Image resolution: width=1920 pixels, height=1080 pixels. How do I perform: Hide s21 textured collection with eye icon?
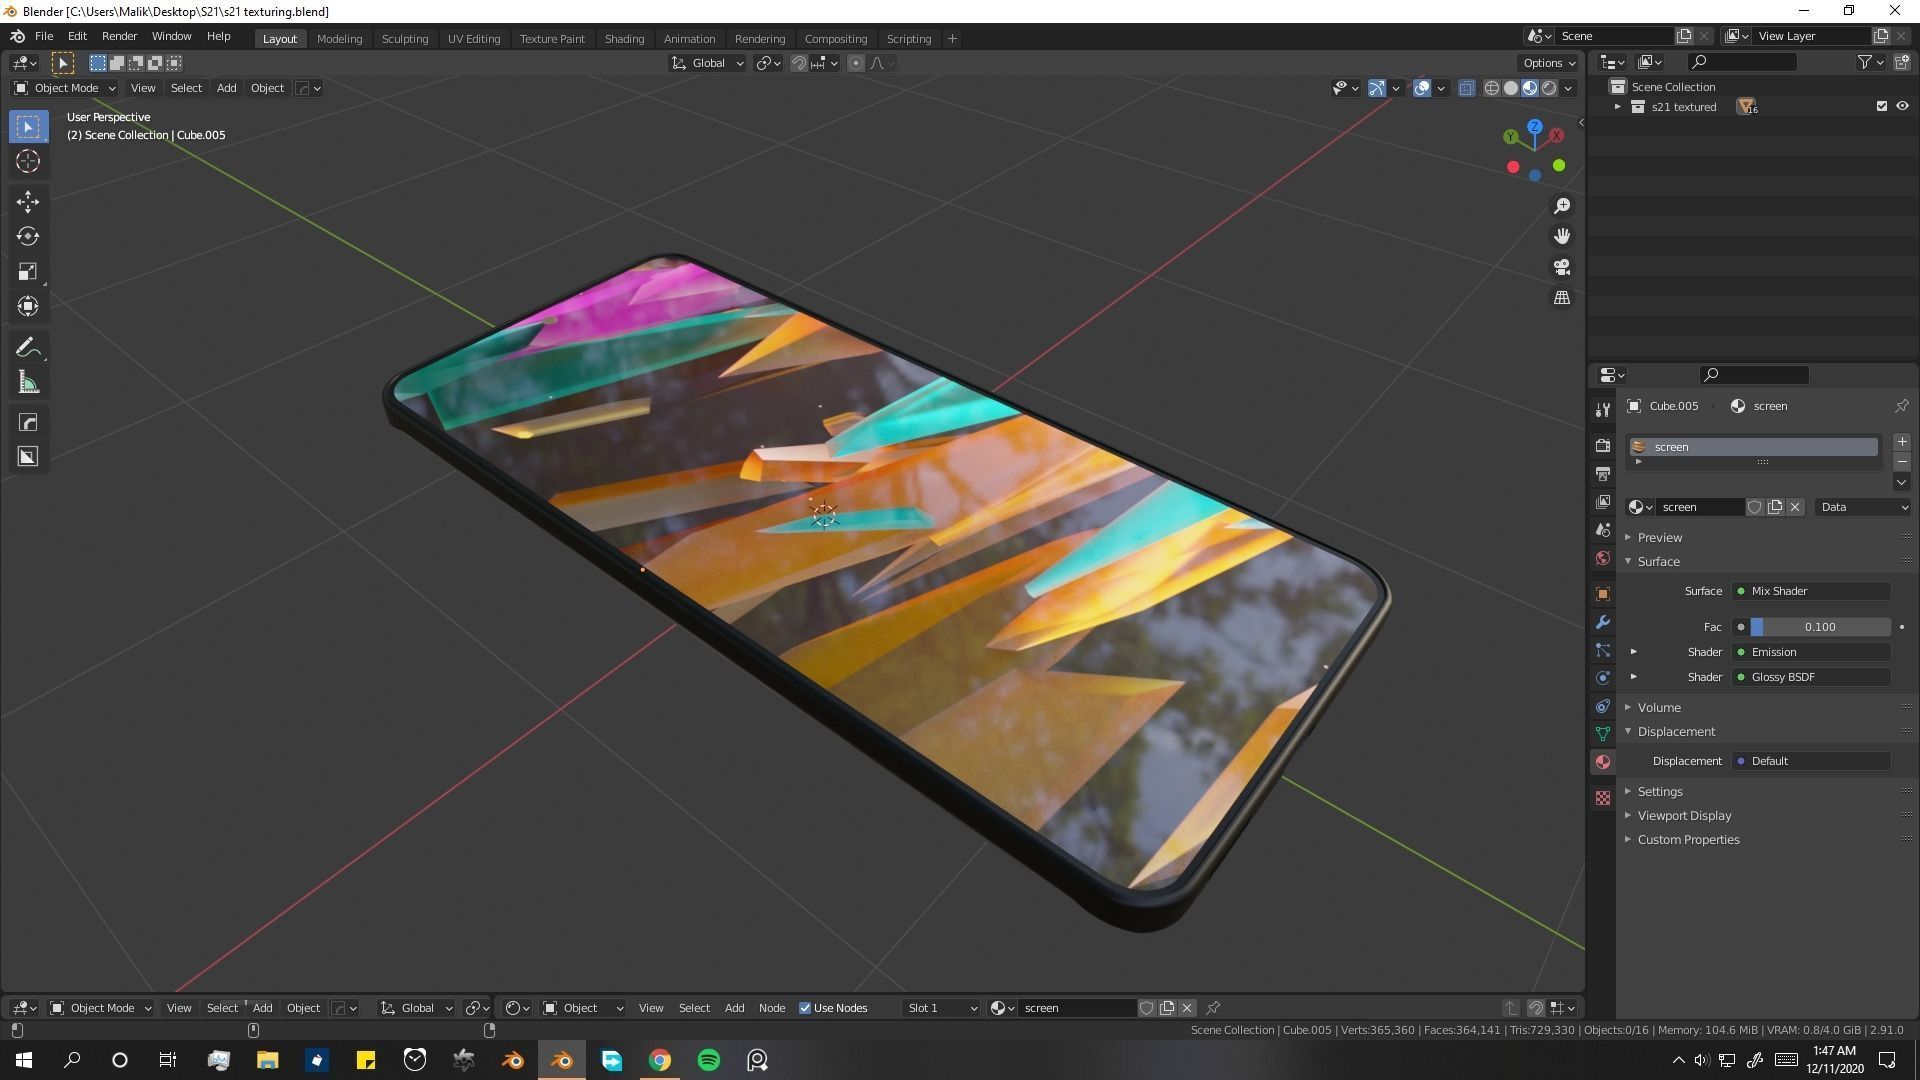pyautogui.click(x=1902, y=106)
